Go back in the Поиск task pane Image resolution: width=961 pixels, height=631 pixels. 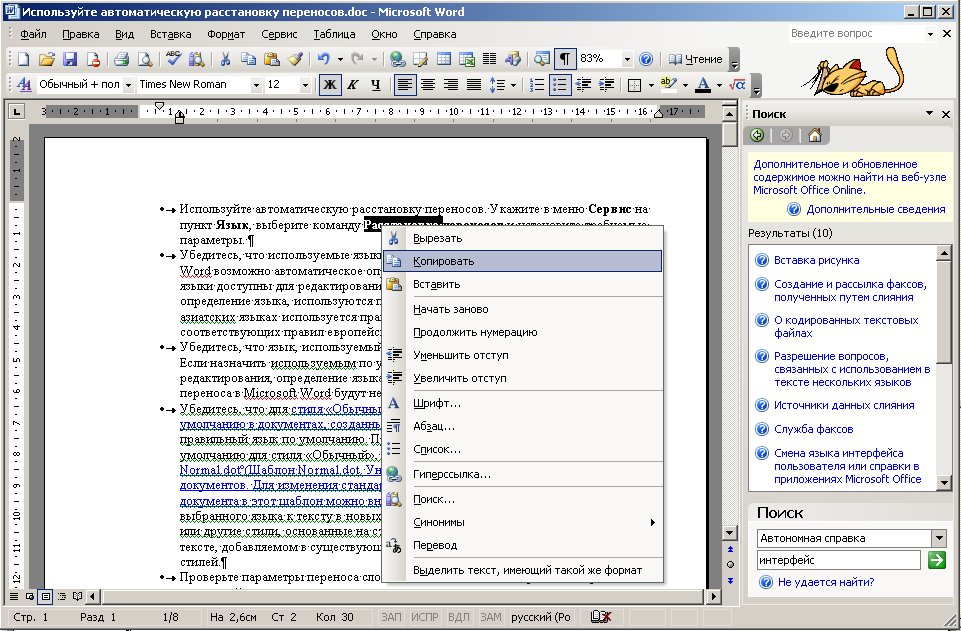pyautogui.click(x=758, y=135)
